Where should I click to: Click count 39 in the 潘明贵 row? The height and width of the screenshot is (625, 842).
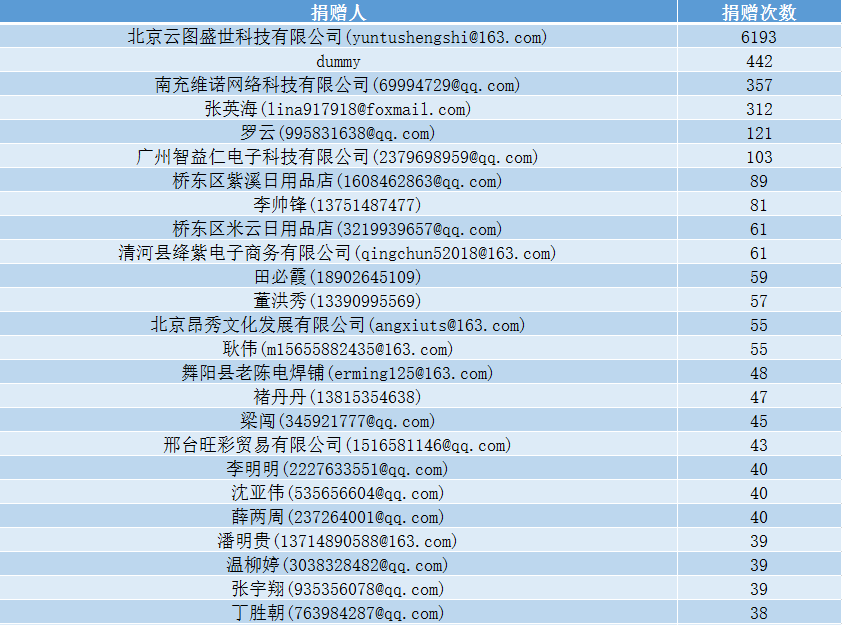pyautogui.click(x=759, y=541)
